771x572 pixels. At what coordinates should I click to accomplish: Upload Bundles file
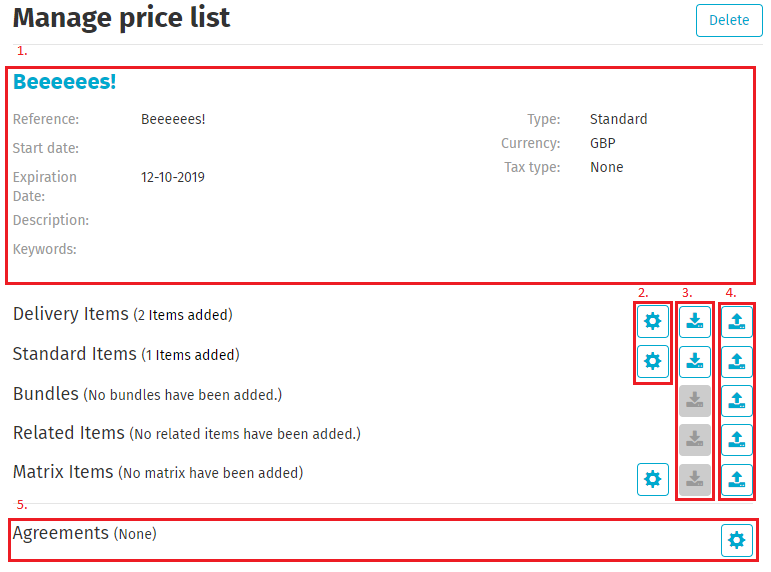(x=737, y=400)
